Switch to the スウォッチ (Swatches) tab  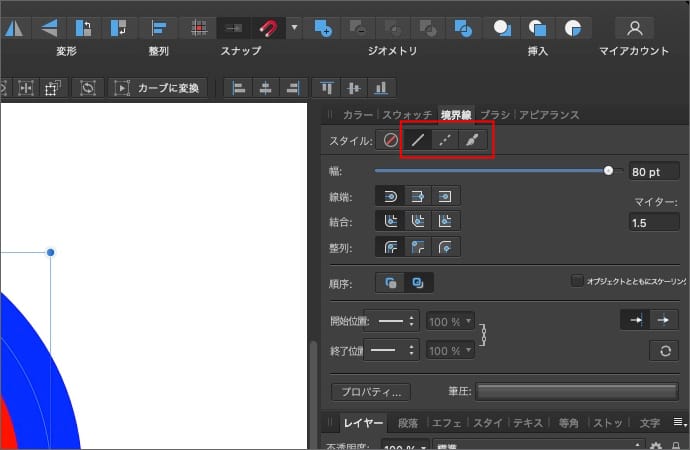click(x=407, y=115)
